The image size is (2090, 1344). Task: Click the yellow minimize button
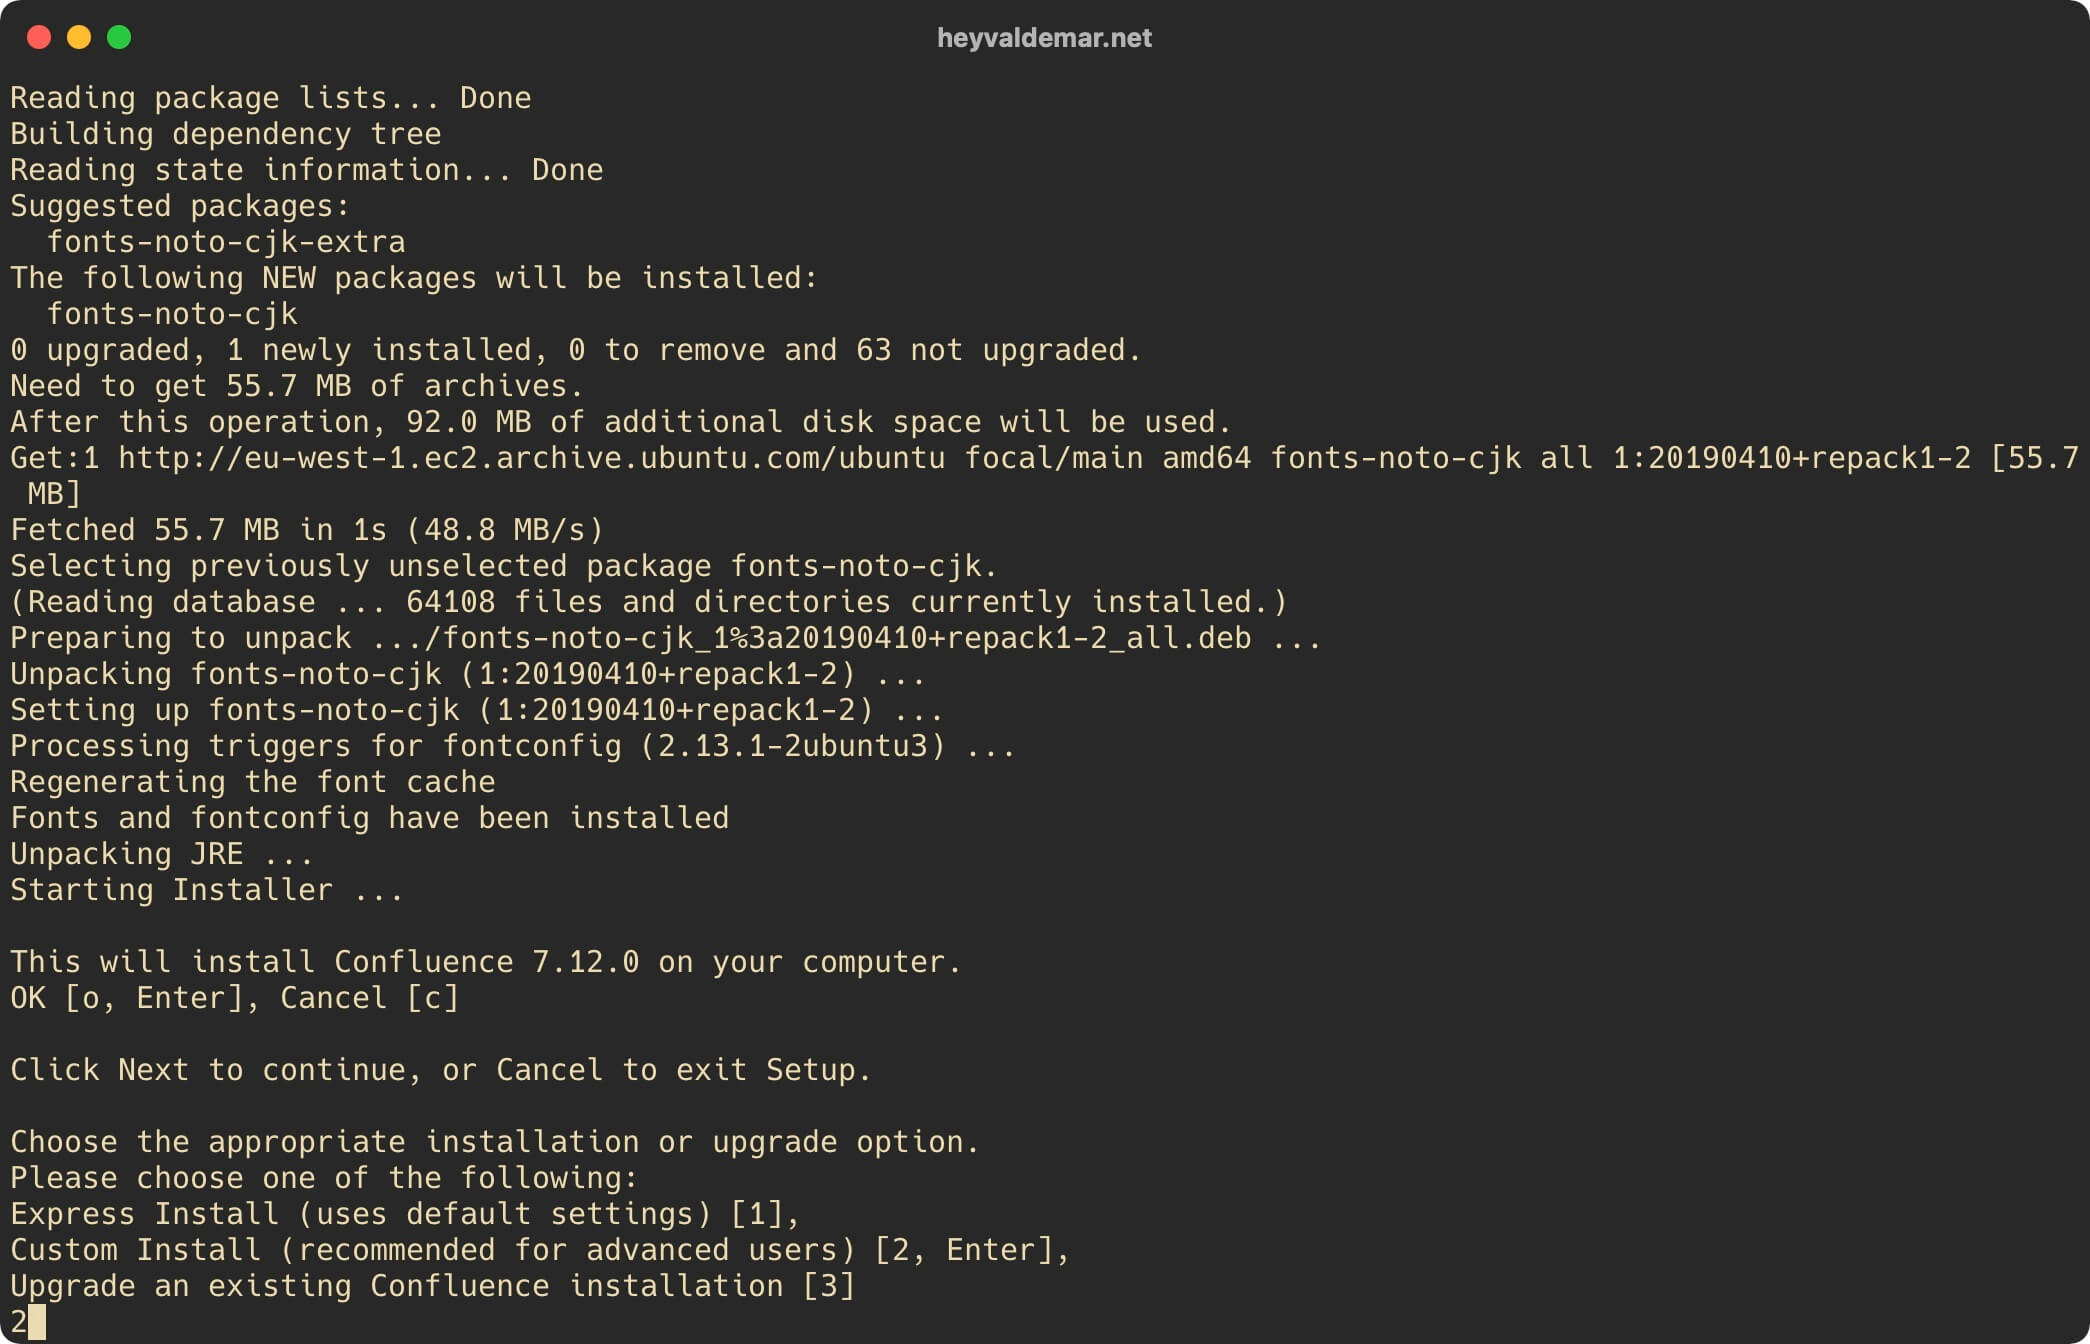click(x=78, y=34)
